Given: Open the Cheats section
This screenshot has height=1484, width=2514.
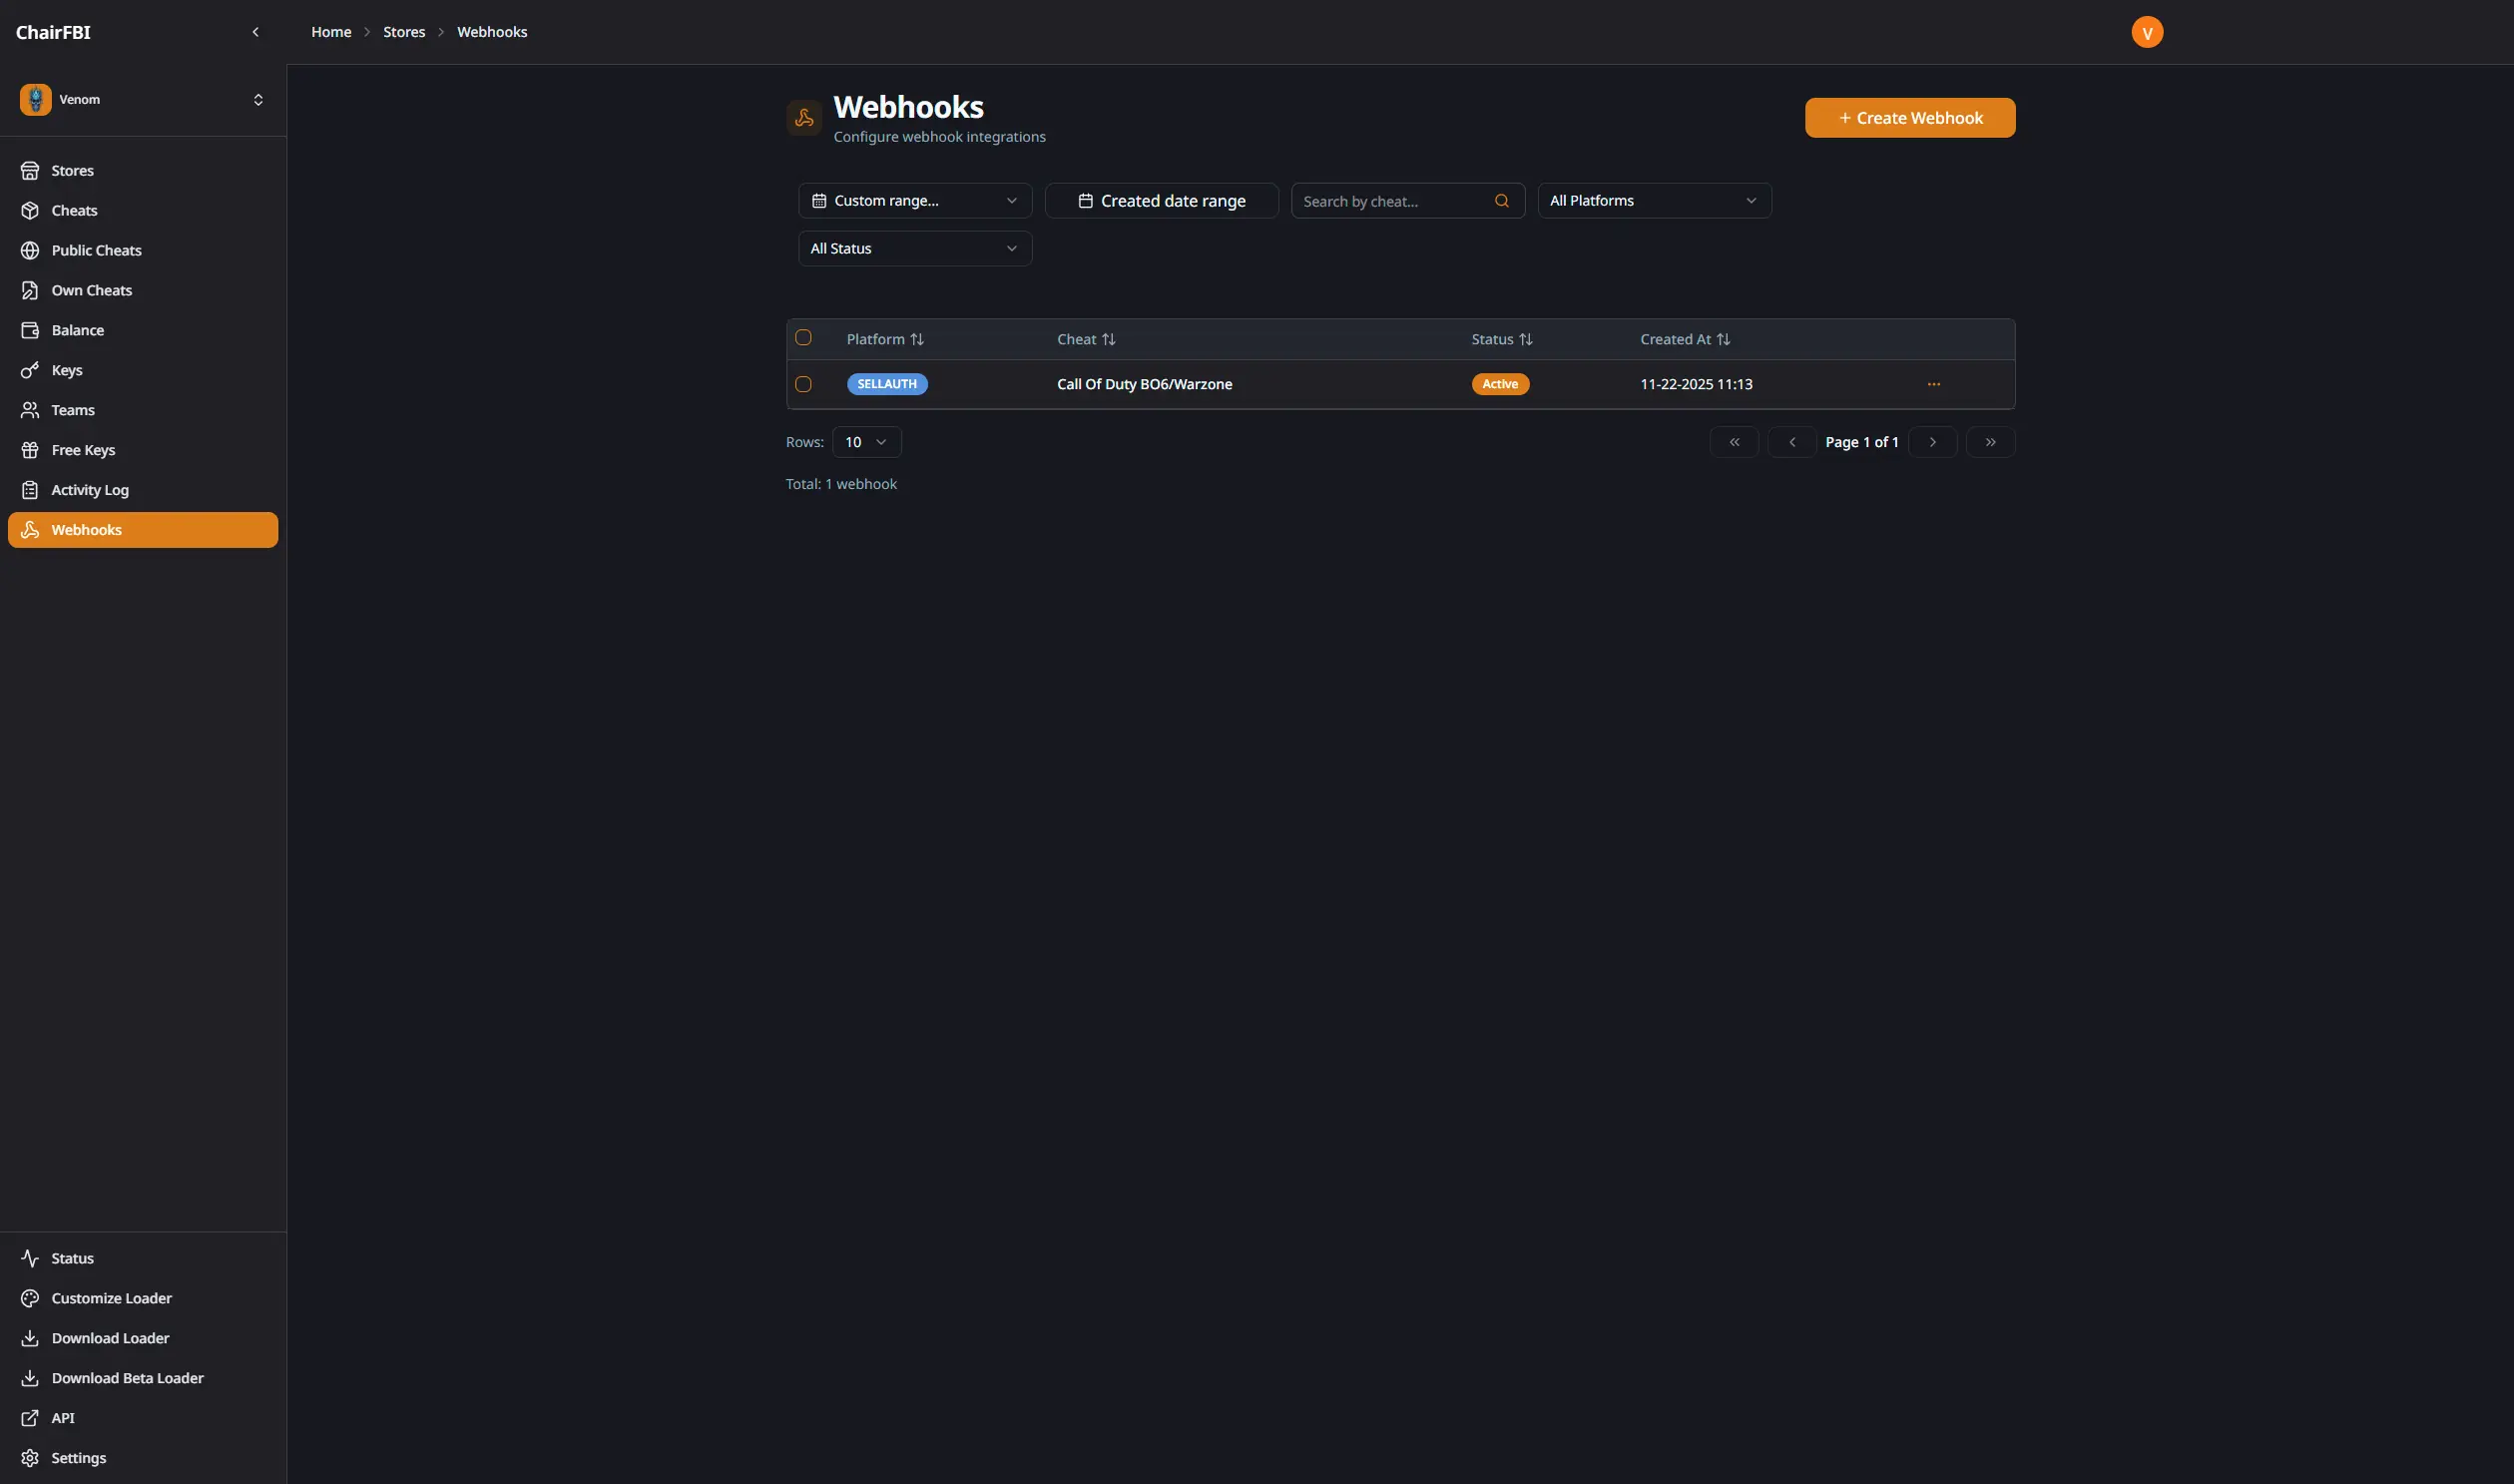Looking at the screenshot, I should tap(74, 210).
